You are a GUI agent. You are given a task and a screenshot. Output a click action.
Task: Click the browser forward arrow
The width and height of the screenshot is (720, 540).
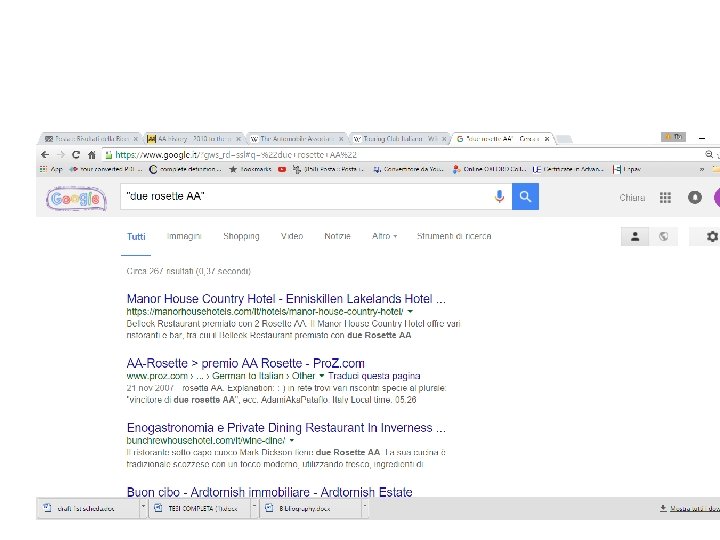click(61, 155)
